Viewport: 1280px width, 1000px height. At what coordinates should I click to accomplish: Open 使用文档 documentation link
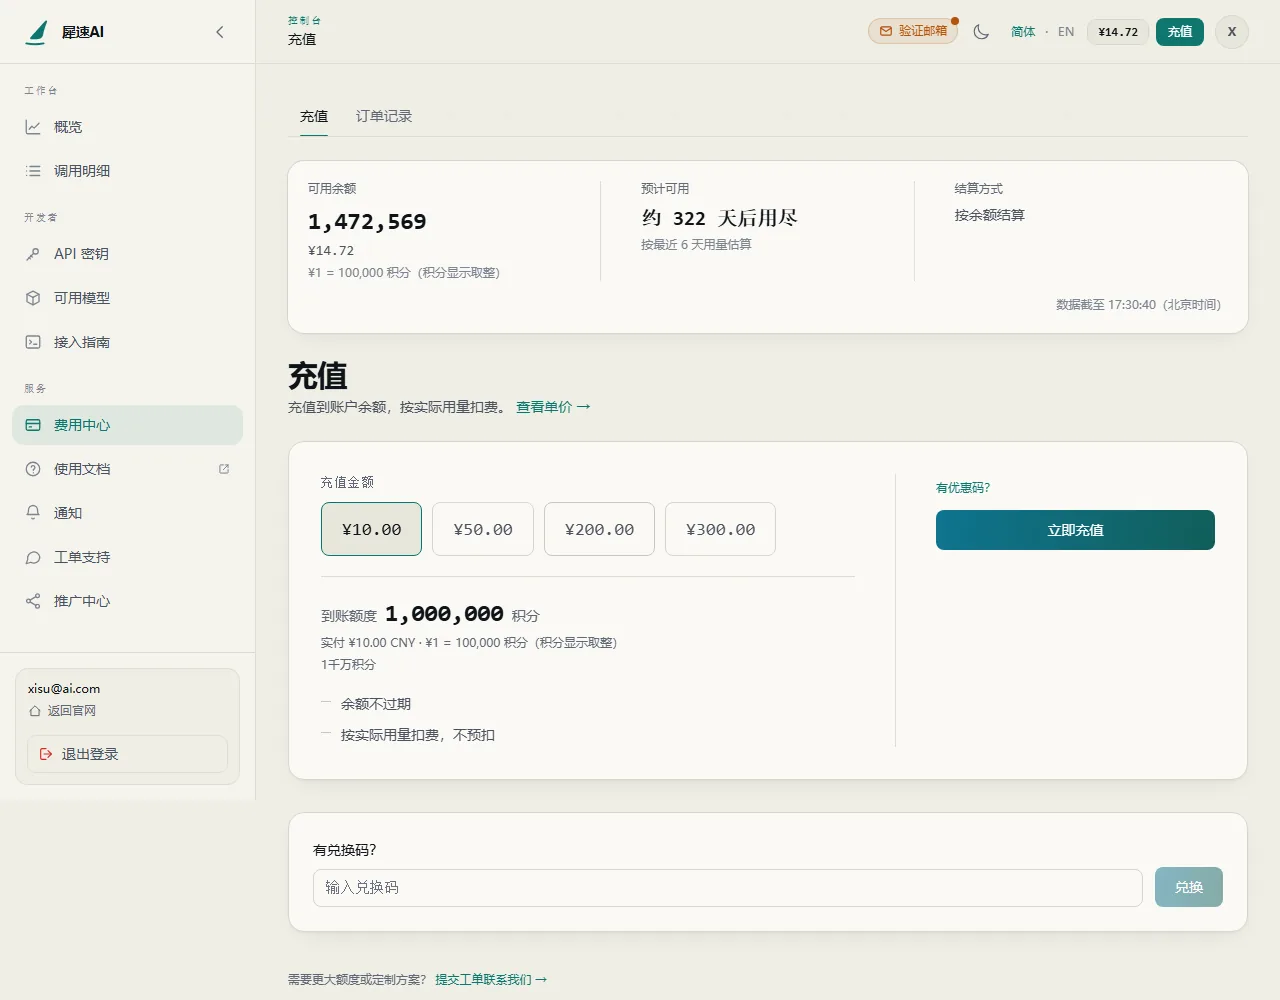pyautogui.click(x=127, y=469)
